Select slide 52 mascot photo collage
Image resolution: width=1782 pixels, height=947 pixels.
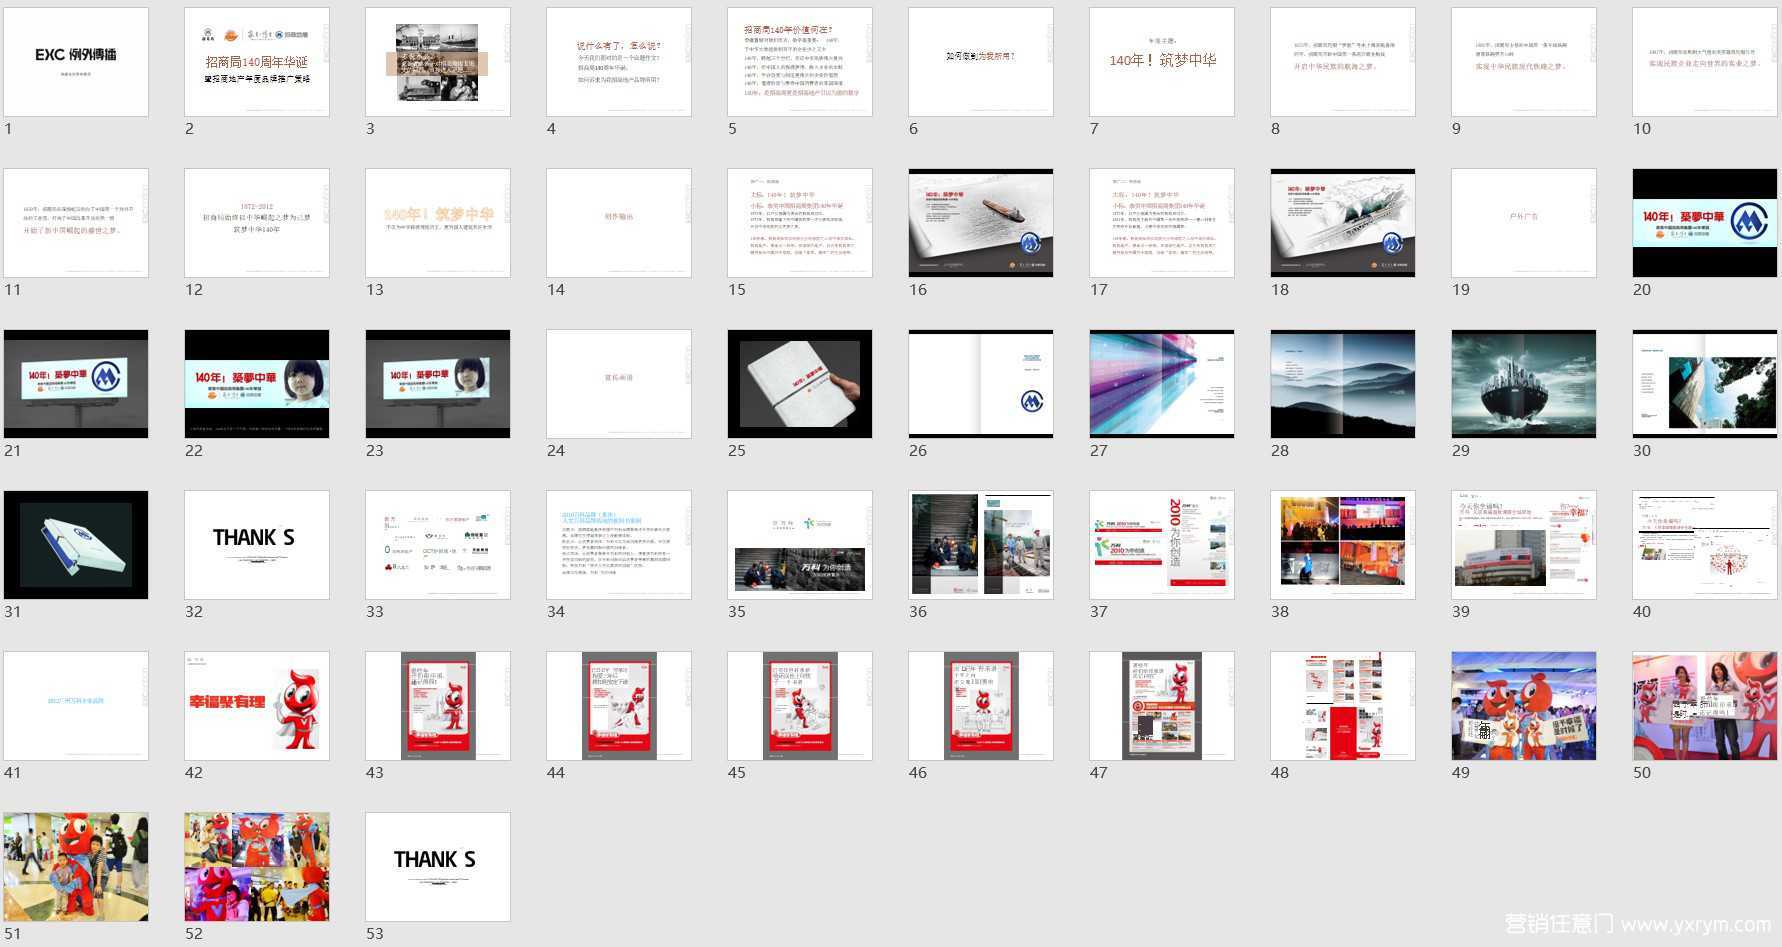[257, 867]
